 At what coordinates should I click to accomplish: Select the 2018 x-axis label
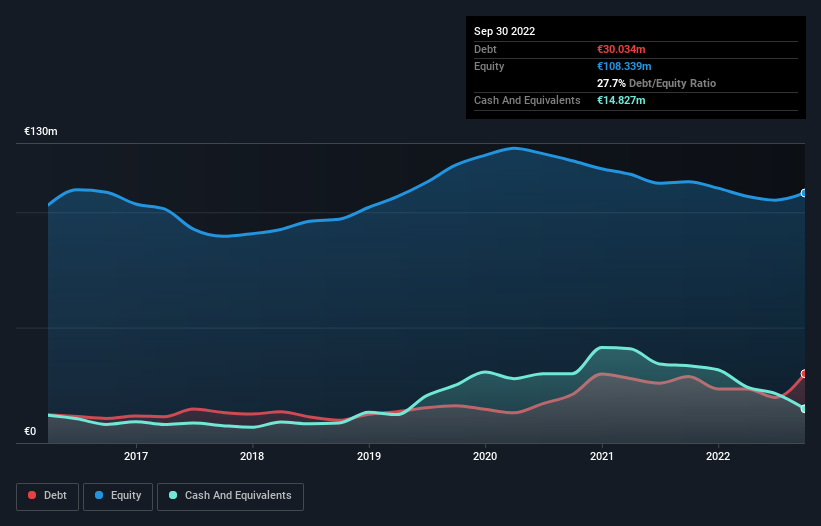tap(252, 456)
